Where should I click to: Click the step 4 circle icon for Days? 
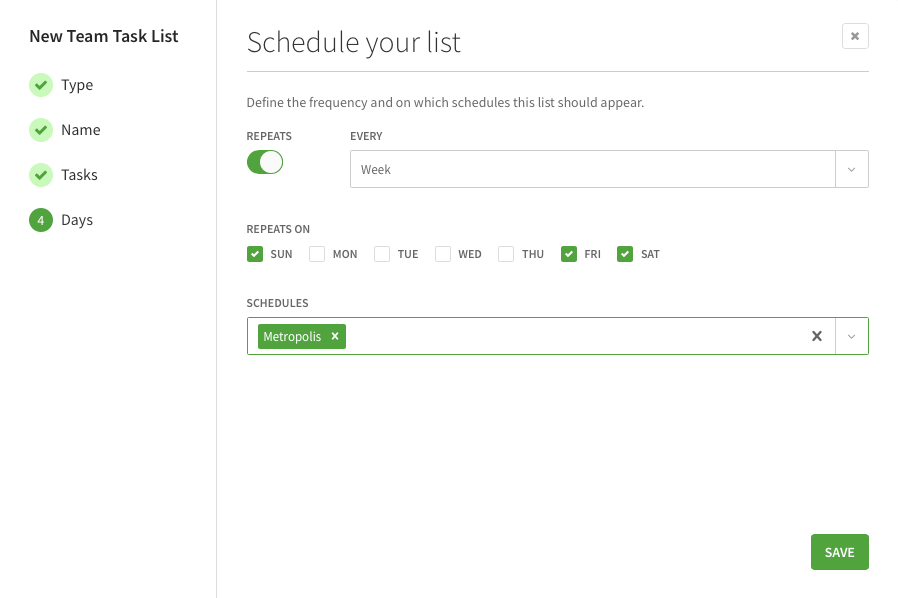pyautogui.click(x=40, y=220)
